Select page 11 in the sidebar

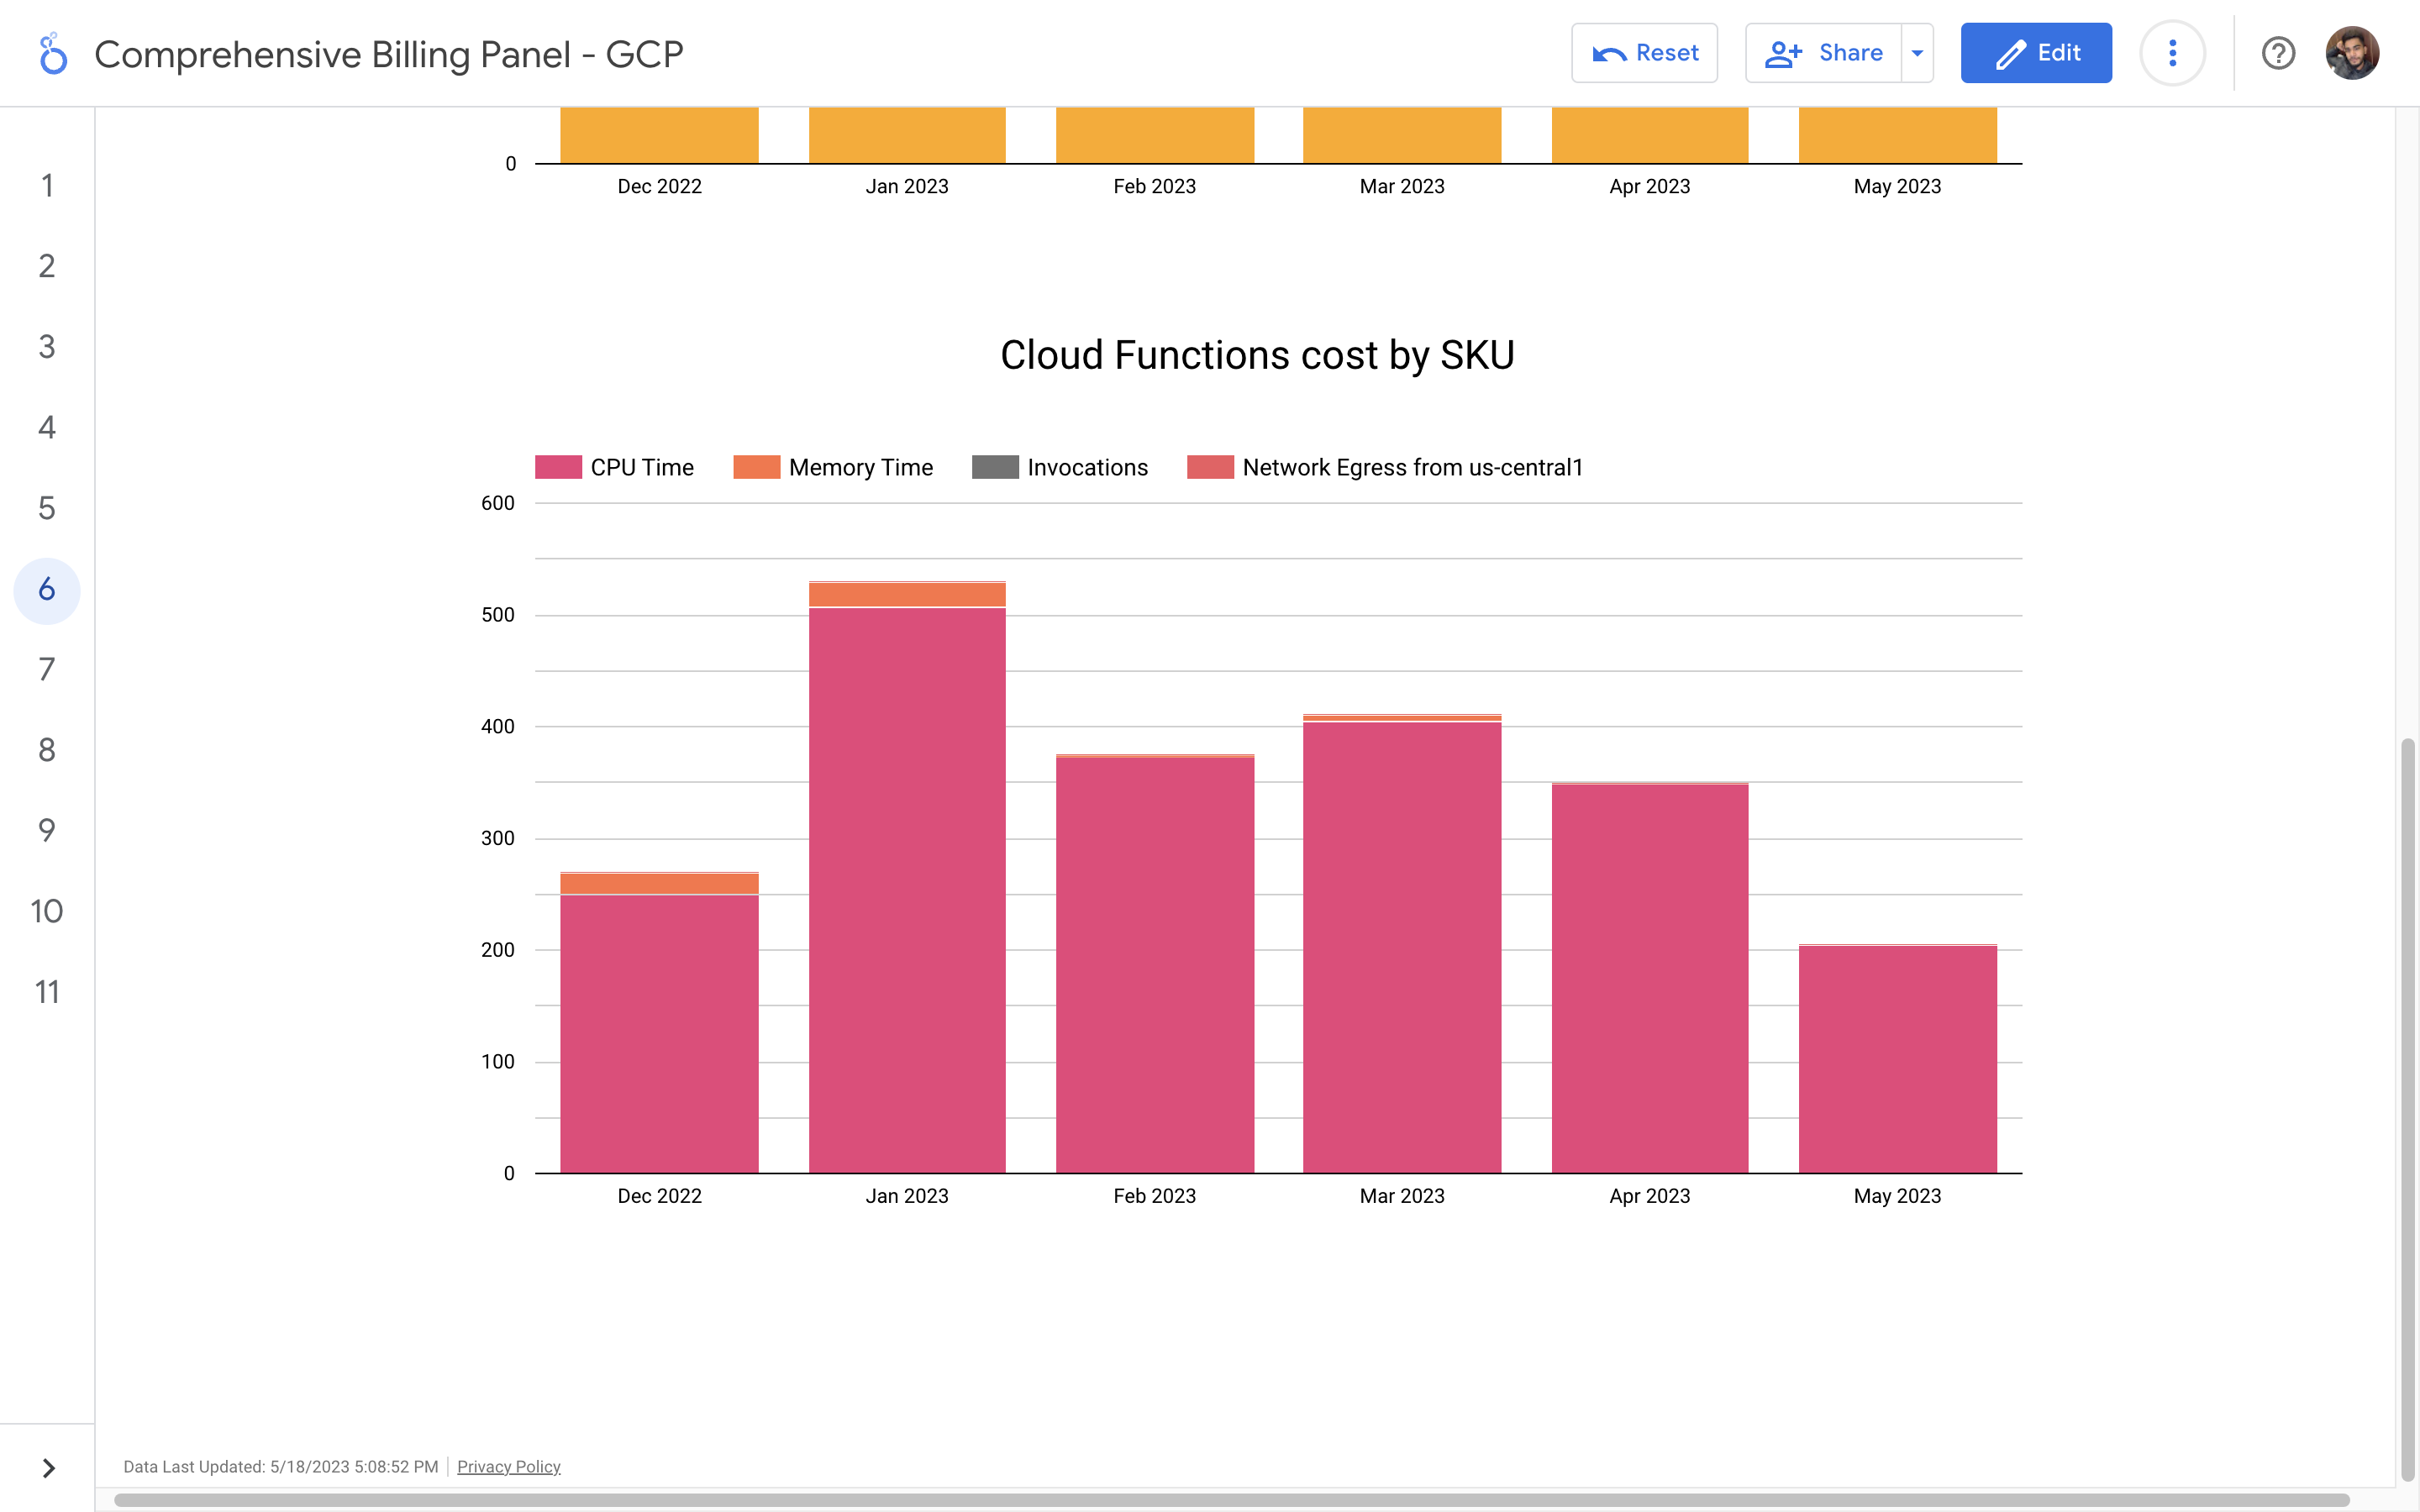point(47,992)
